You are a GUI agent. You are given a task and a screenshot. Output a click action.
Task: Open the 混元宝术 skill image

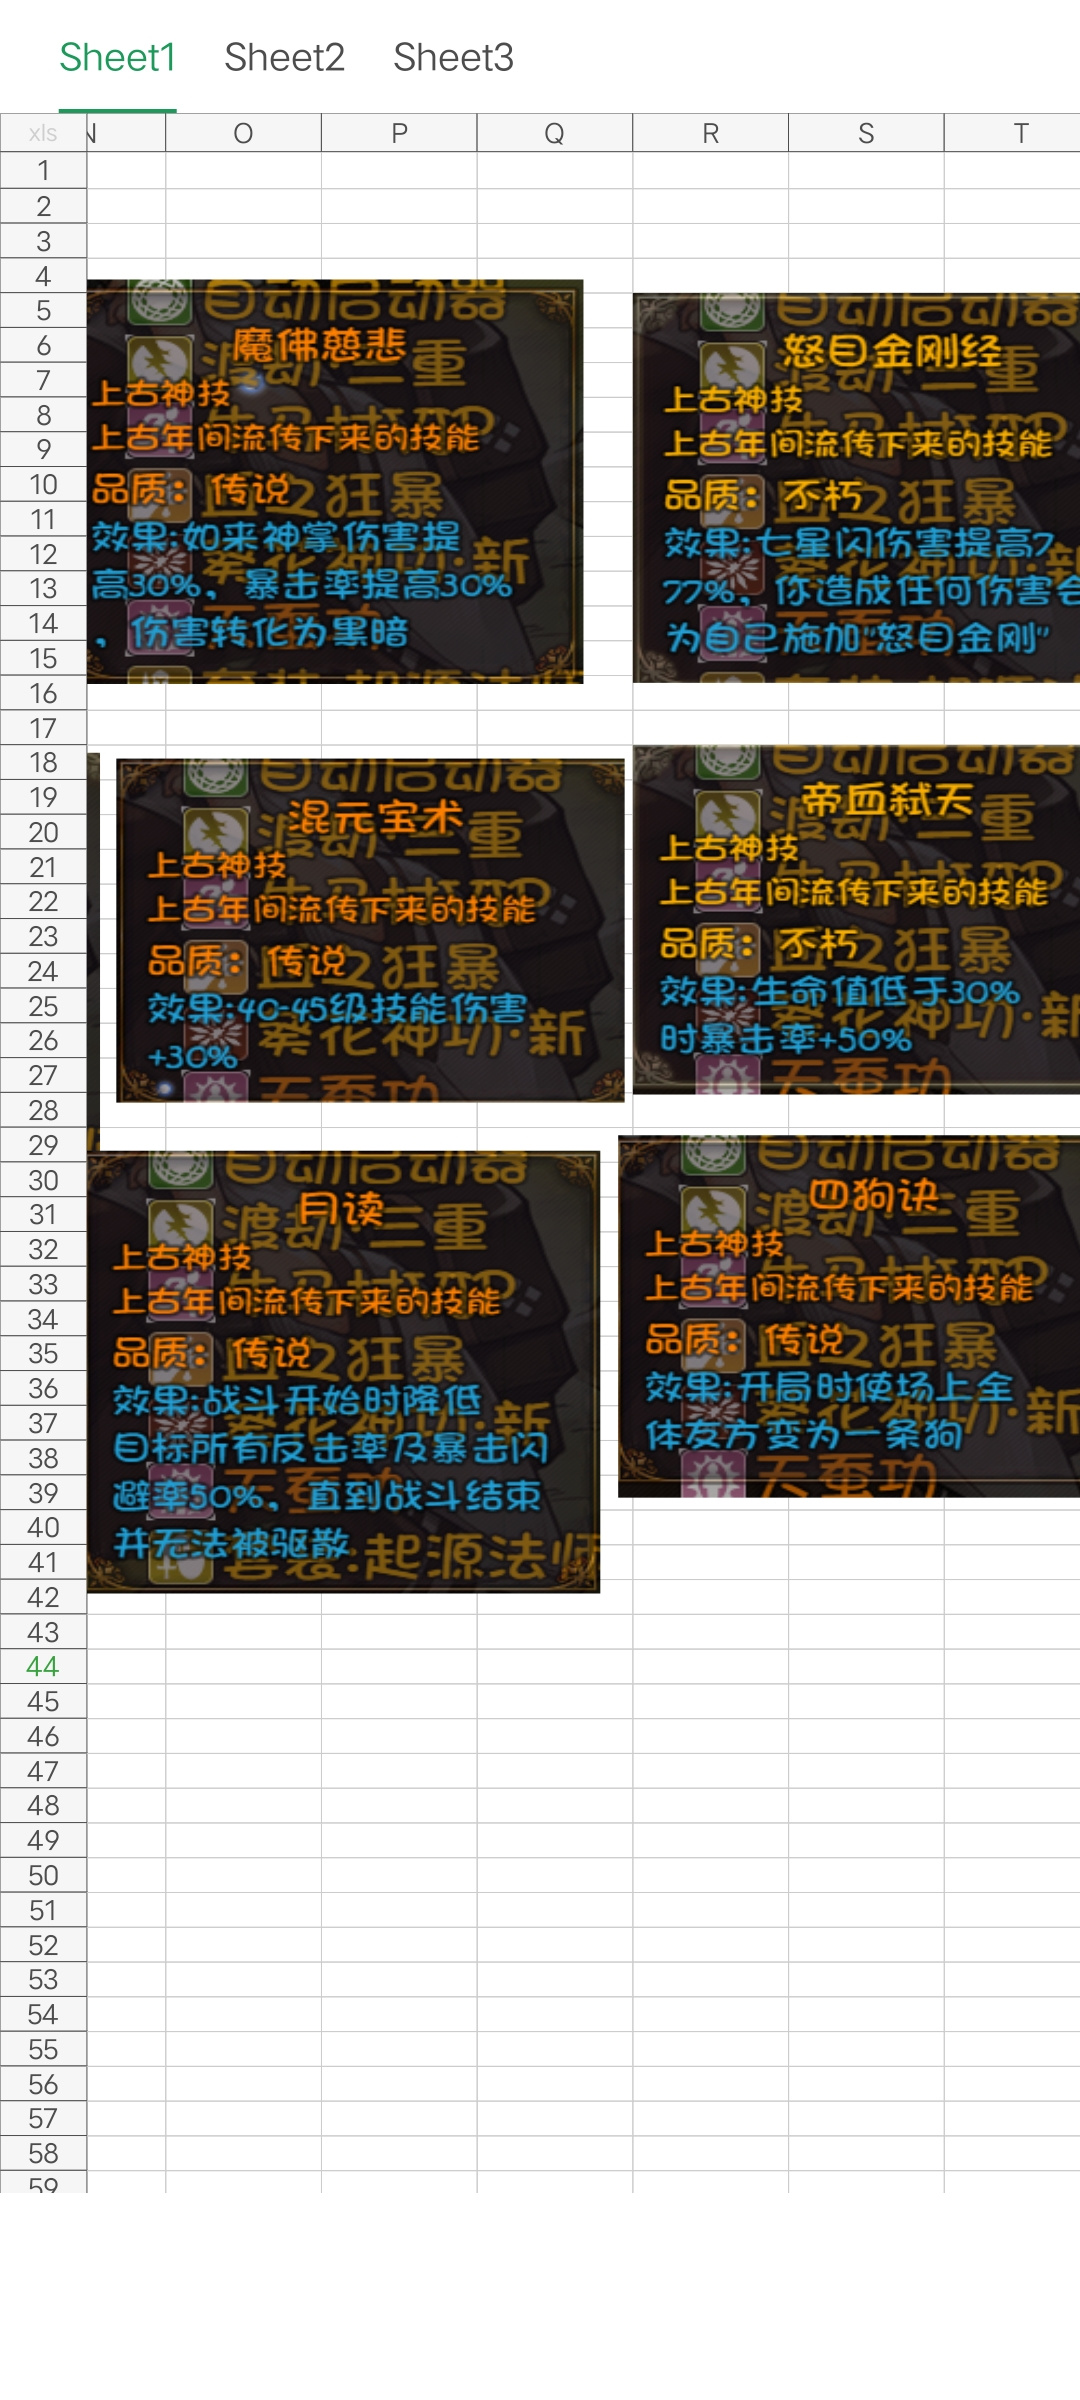tap(370, 930)
